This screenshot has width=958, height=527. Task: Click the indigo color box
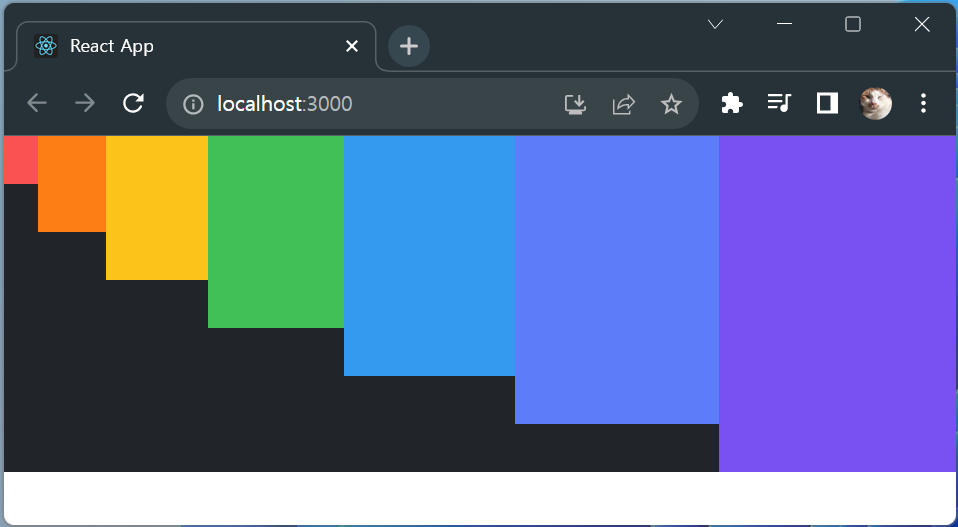tap(617, 280)
